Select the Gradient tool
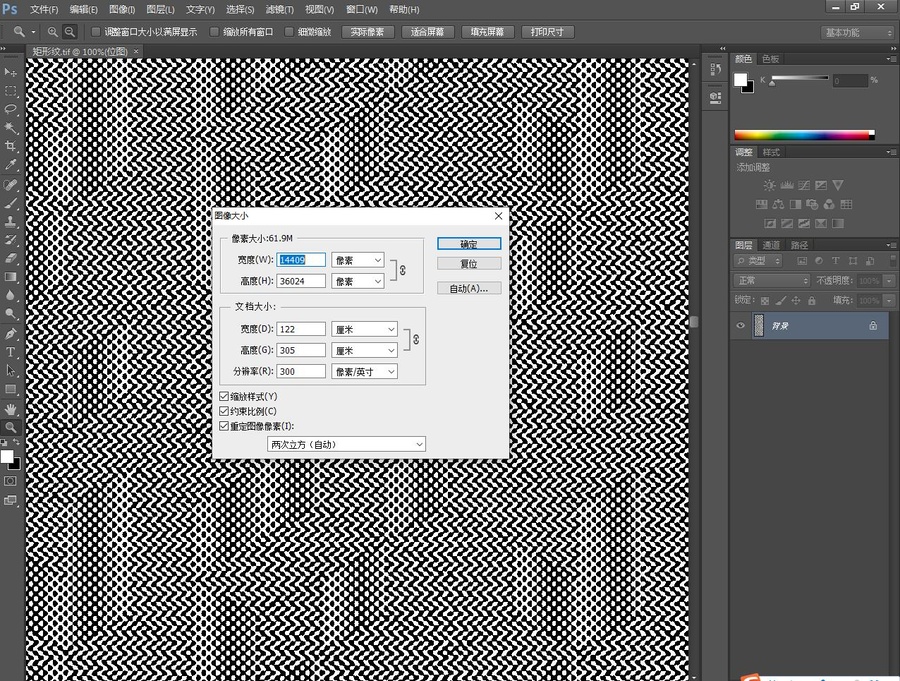Screen dimensions: 900x681 10,277
